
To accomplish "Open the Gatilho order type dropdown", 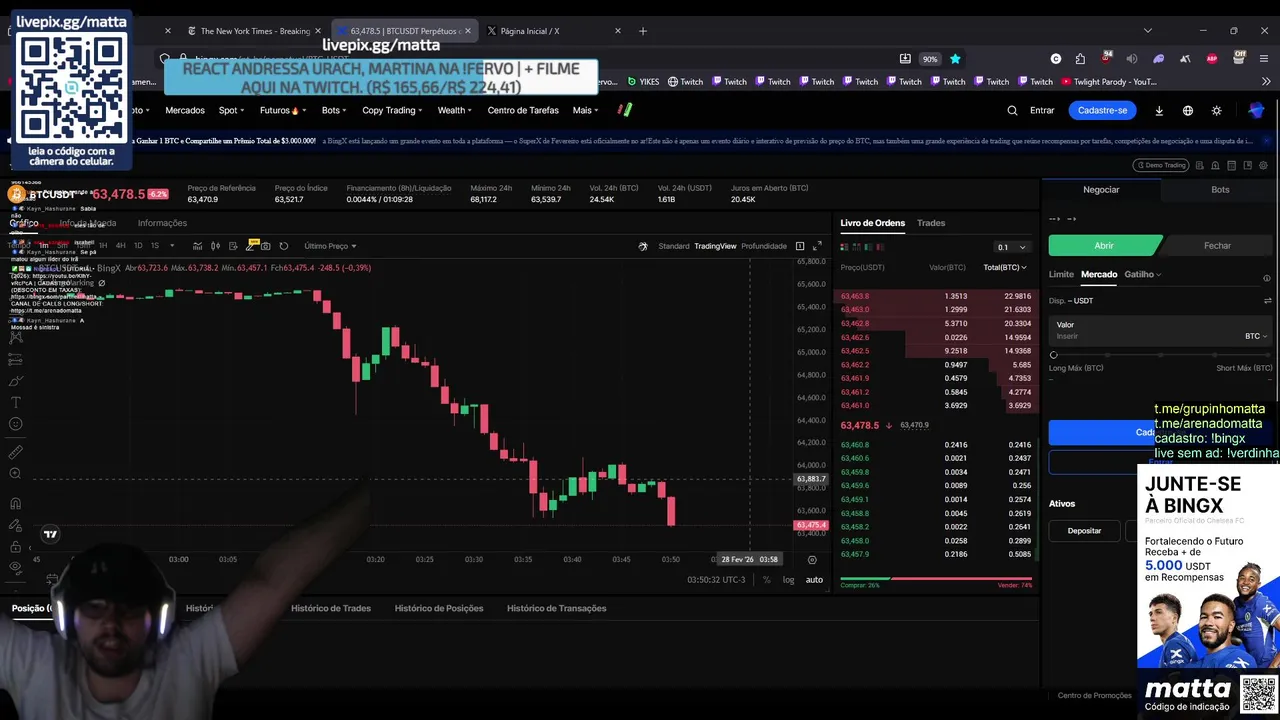I will [1143, 274].
